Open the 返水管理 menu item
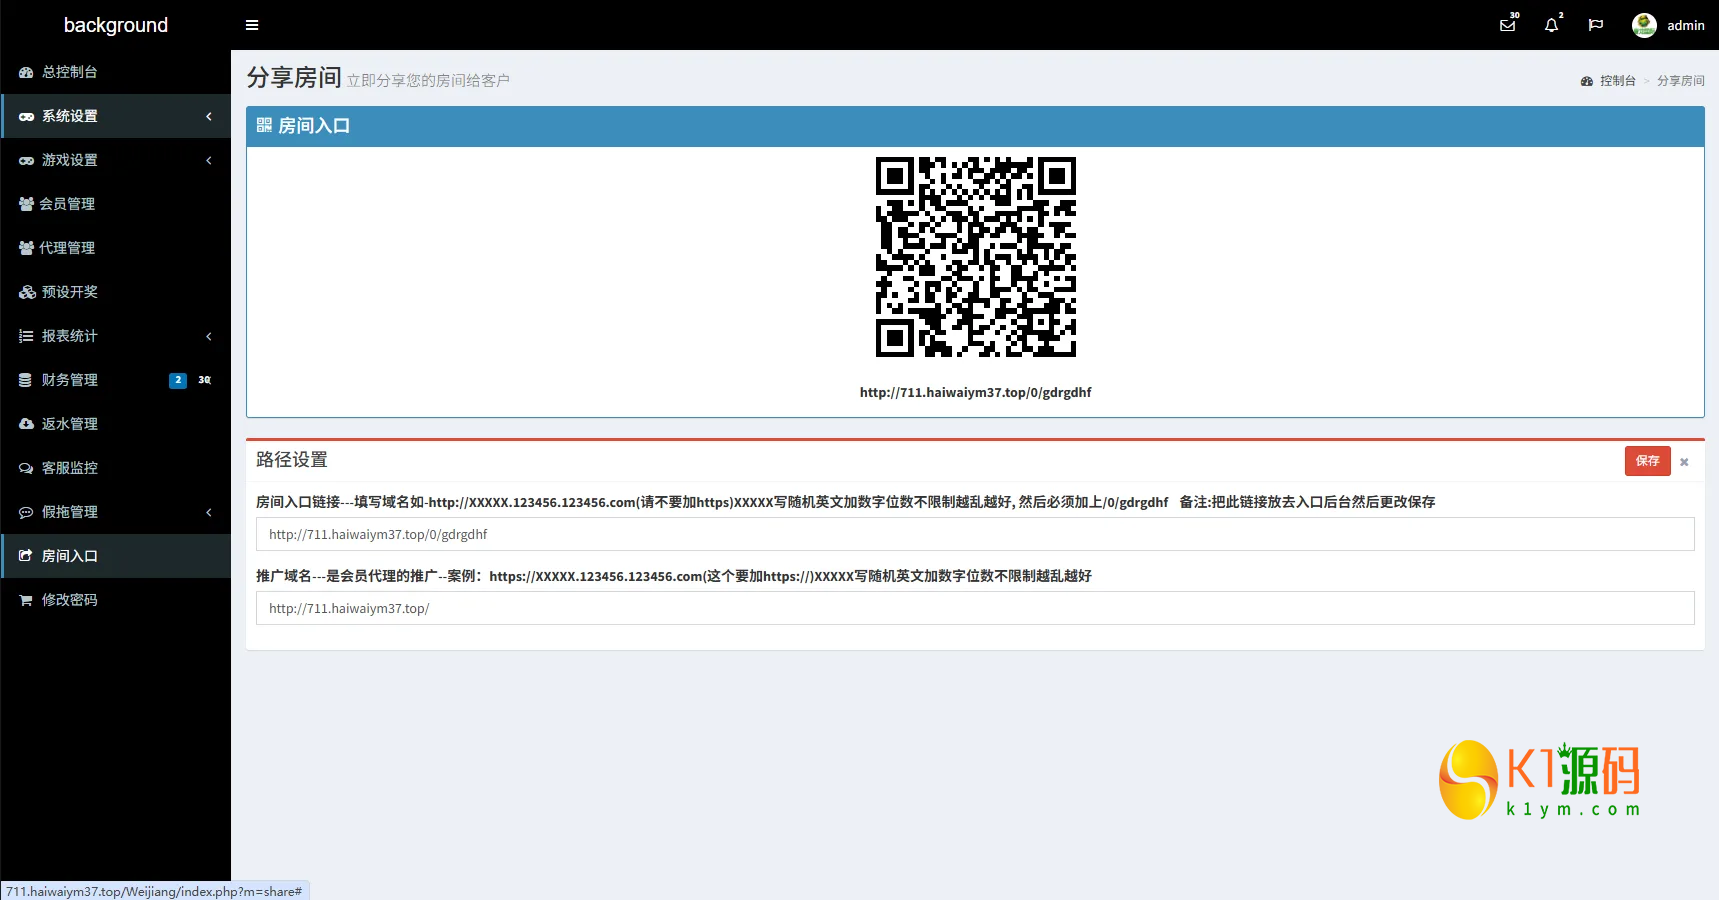The width and height of the screenshot is (1719, 900). 116,424
